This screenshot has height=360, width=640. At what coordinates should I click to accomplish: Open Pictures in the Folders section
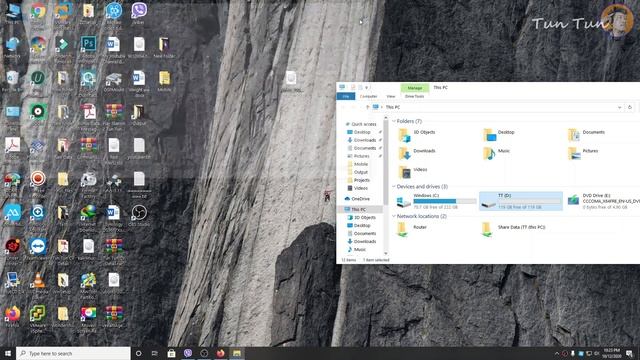583,152
